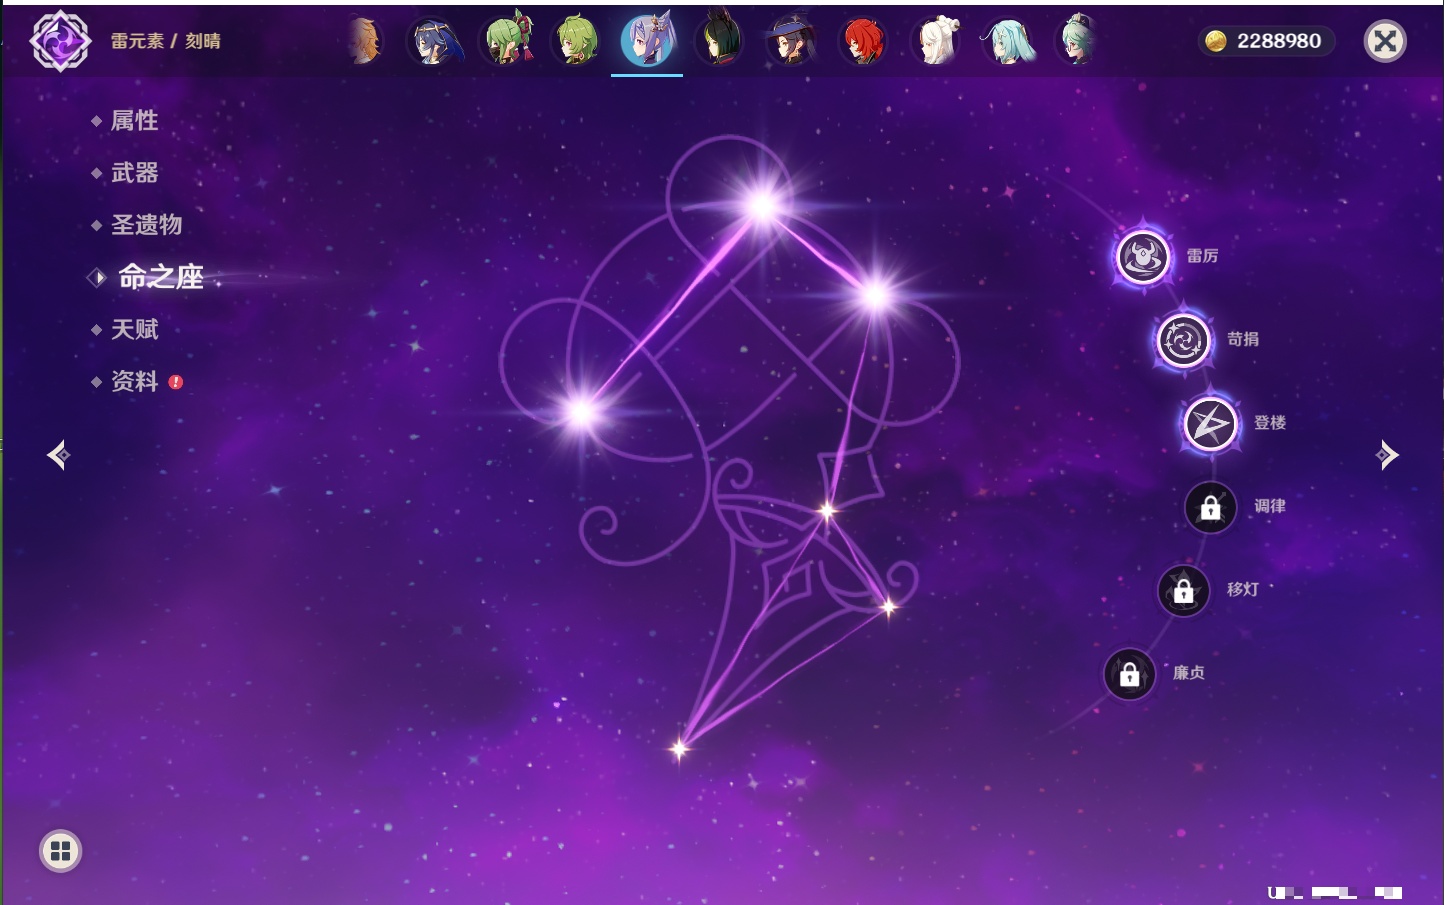Viewport: 1444px width, 905px height.
Task: Select the highlighted Keqing portrait
Action: pyautogui.click(x=648, y=41)
